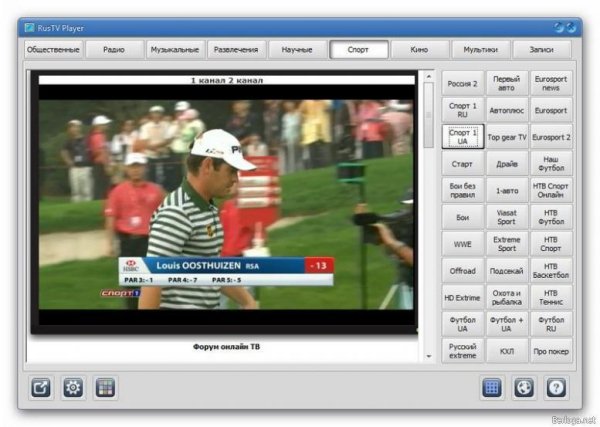Play the Top gear TV channel
The height and width of the screenshot is (427, 600).
coord(507,137)
